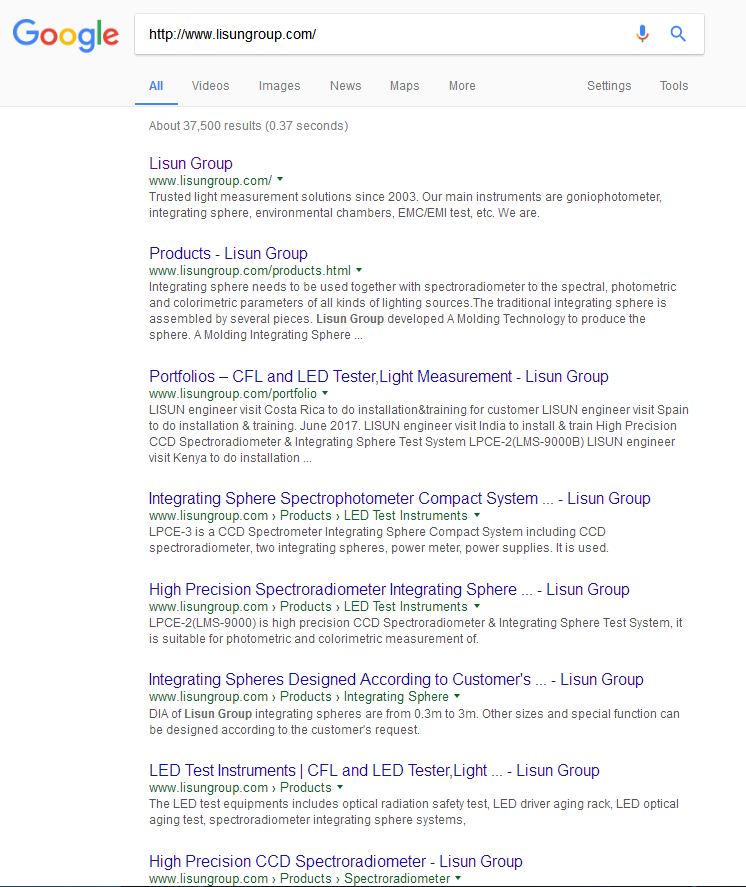Expand dropdown arrow next to portfolio URL

point(325,393)
